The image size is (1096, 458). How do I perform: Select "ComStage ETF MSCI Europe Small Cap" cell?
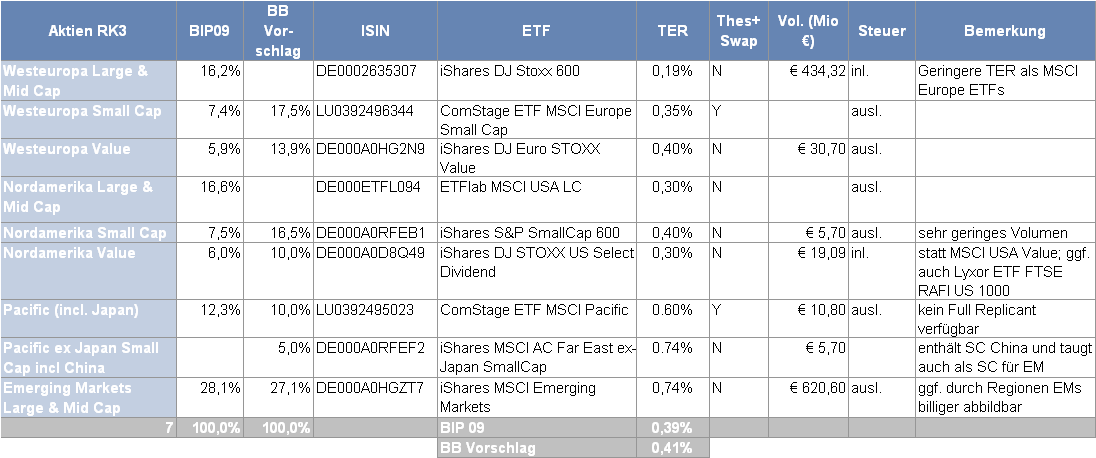(x=536, y=118)
